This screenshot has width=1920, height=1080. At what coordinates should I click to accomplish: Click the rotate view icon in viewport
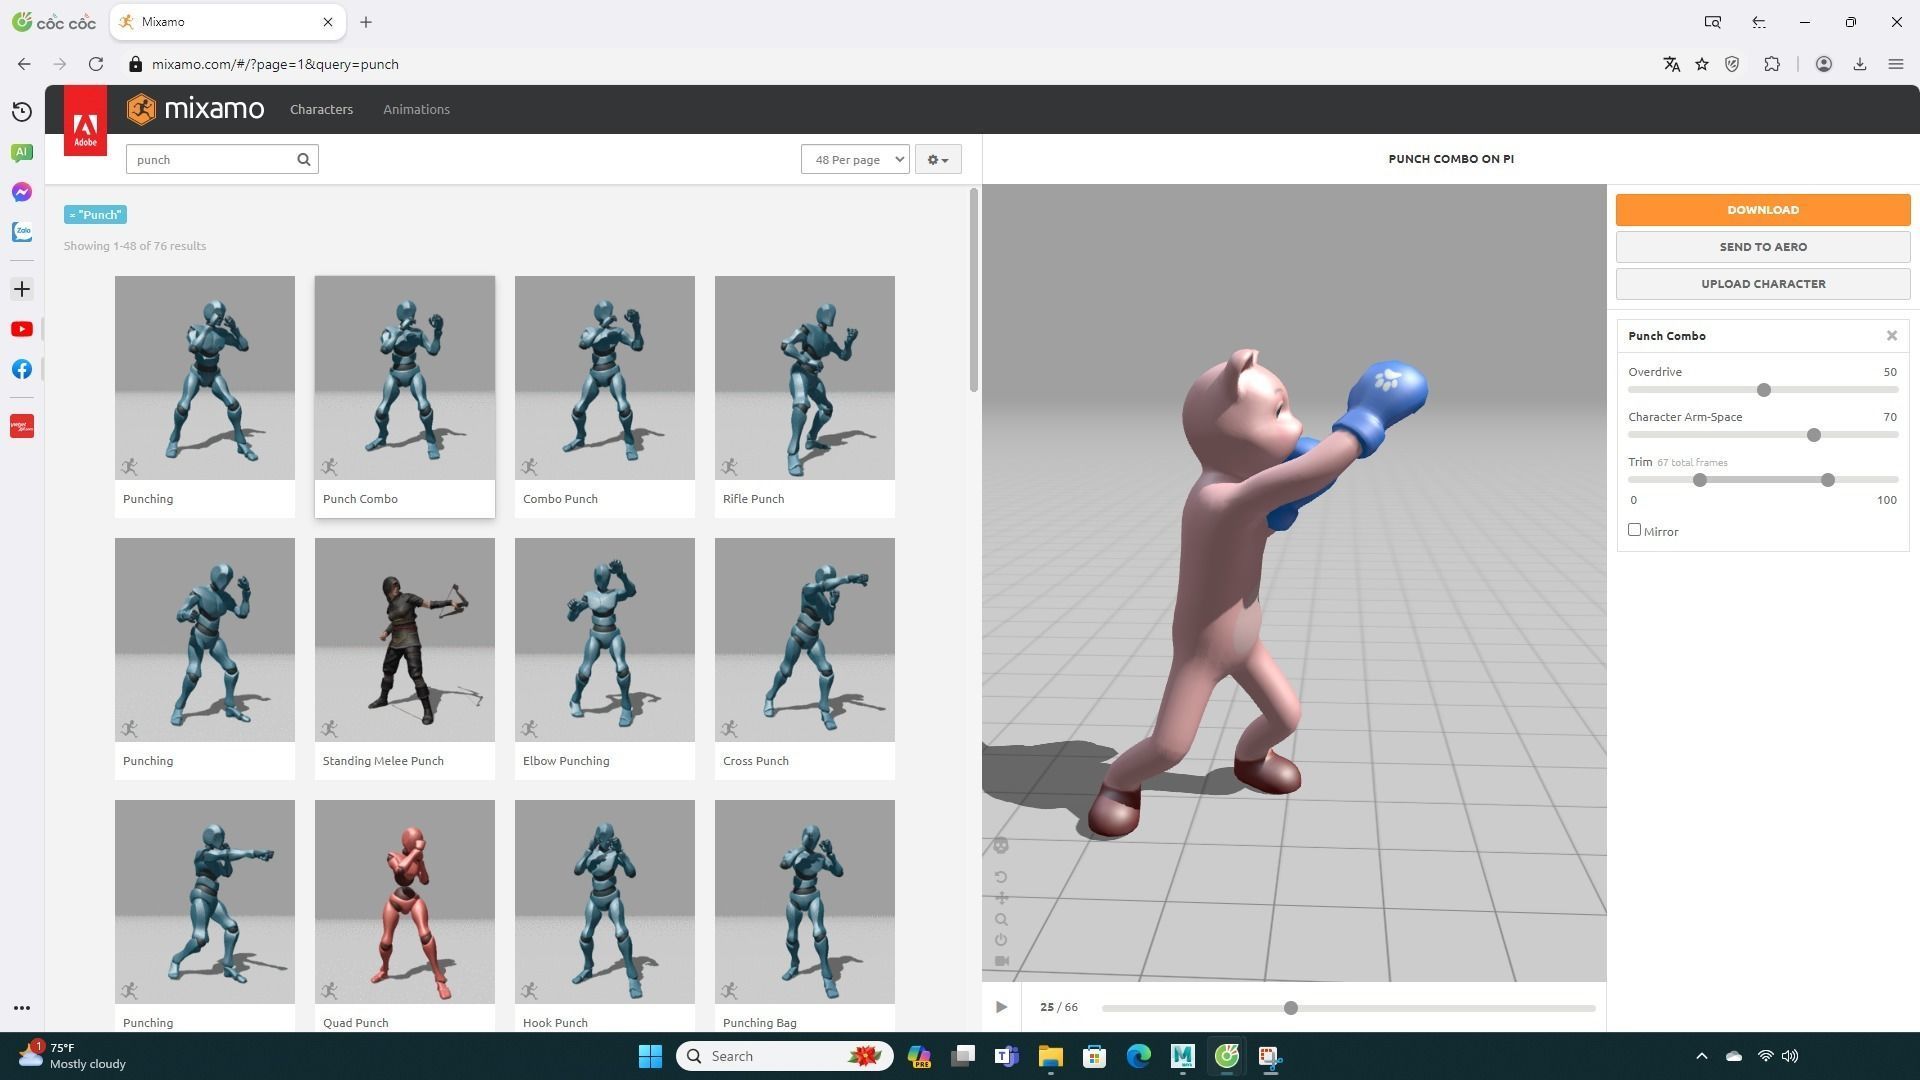1001,877
